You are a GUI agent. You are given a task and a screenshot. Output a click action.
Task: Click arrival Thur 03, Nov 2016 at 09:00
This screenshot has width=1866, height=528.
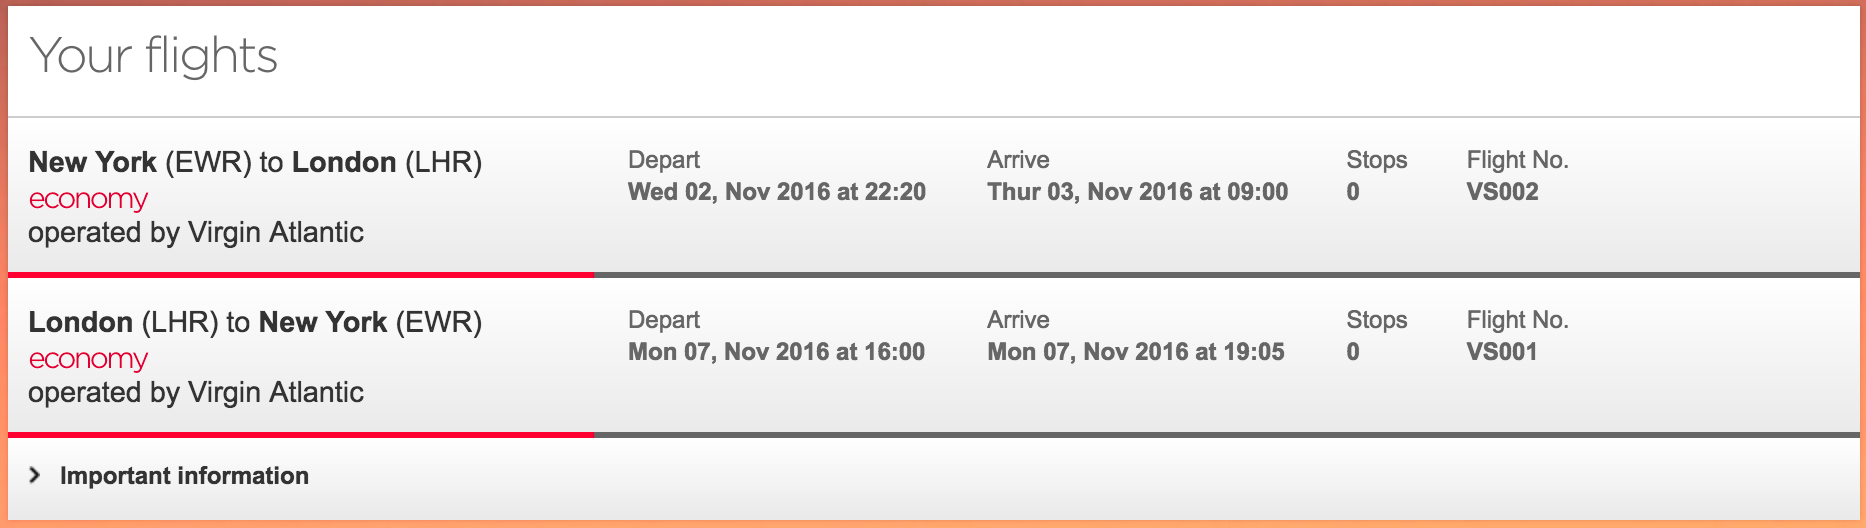(1137, 192)
